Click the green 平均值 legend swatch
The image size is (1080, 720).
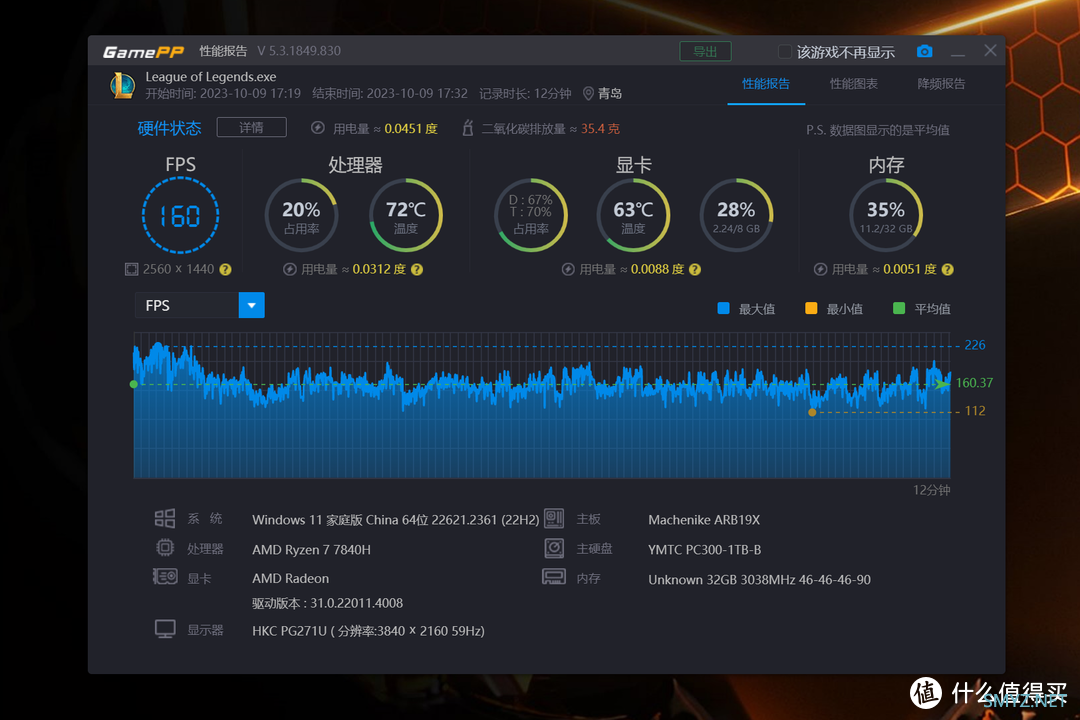click(x=899, y=308)
